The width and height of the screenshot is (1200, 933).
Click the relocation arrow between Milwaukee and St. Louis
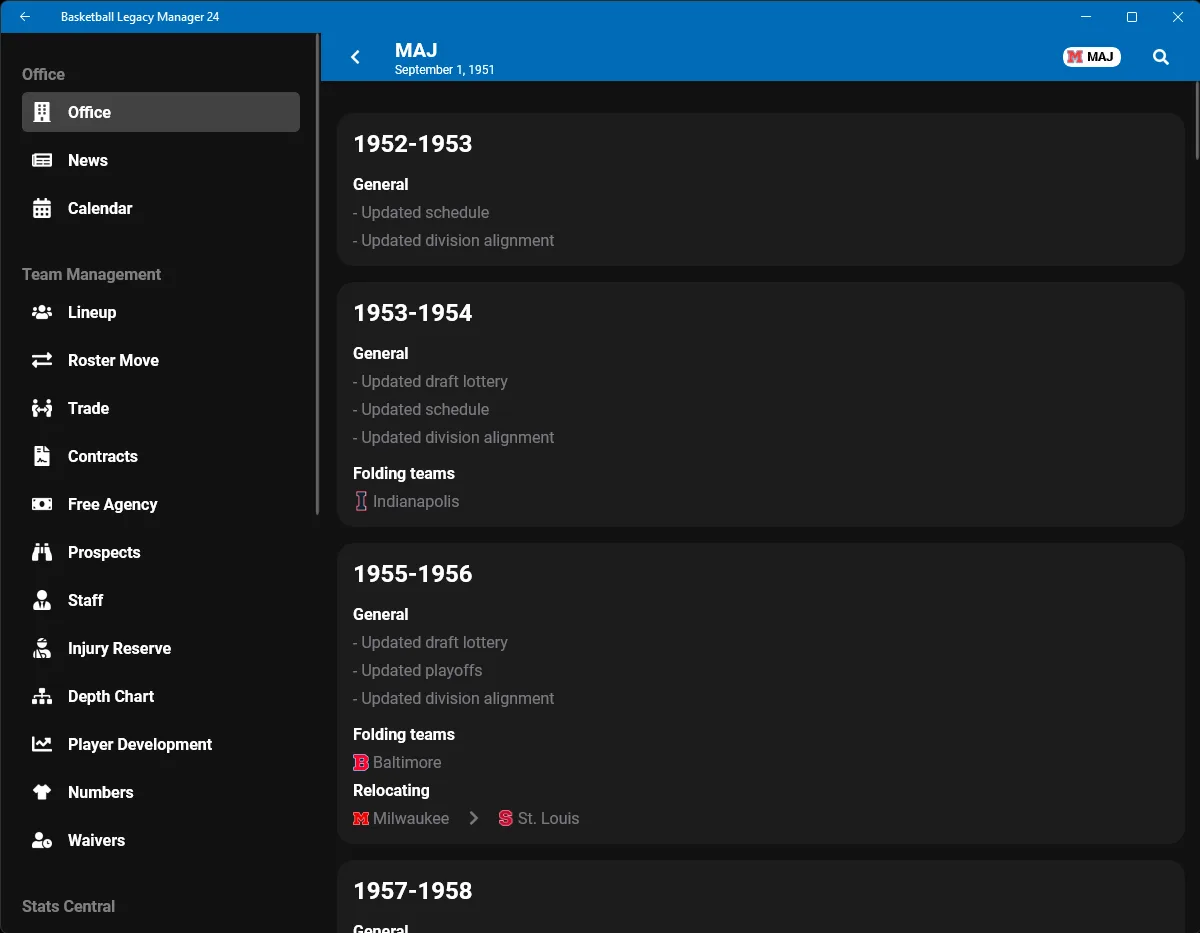474,818
